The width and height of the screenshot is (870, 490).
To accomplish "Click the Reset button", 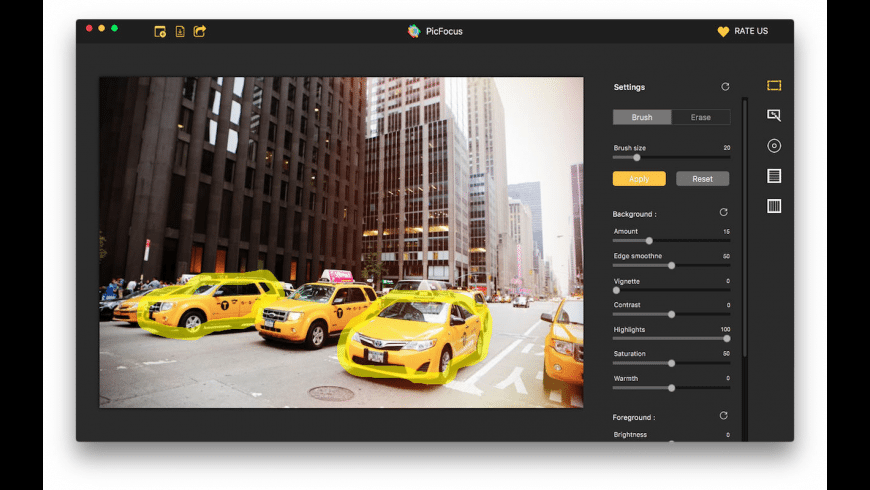I will [x=702, y=179].
